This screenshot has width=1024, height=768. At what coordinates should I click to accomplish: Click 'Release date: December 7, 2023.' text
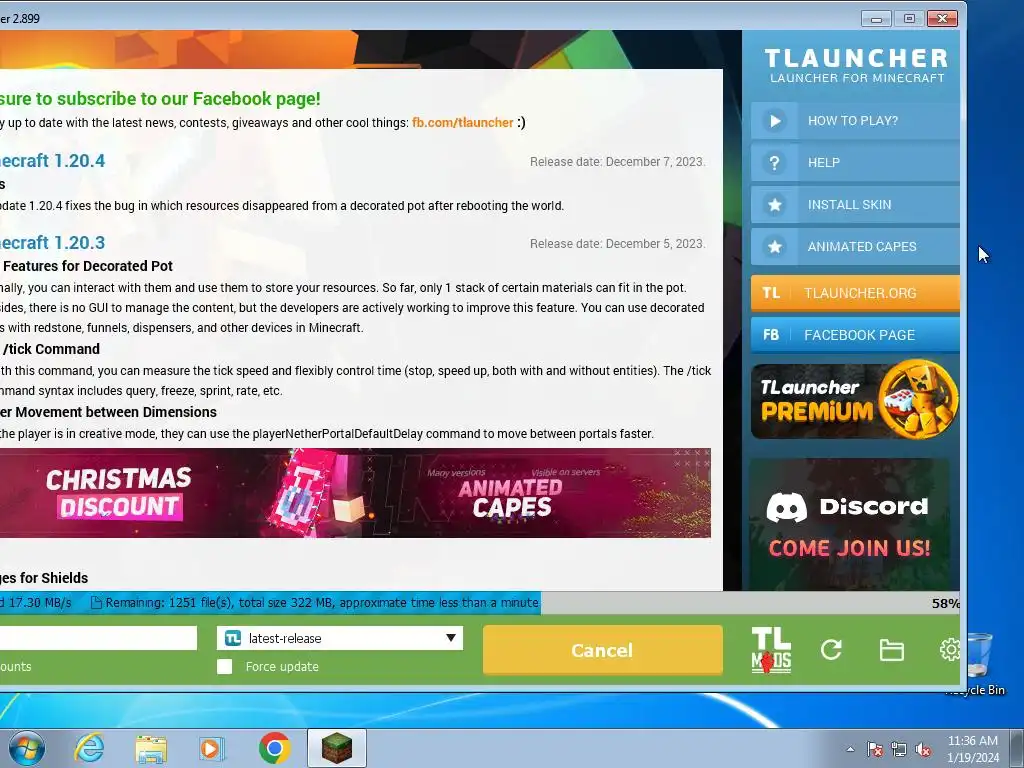(x=617, y=162)
